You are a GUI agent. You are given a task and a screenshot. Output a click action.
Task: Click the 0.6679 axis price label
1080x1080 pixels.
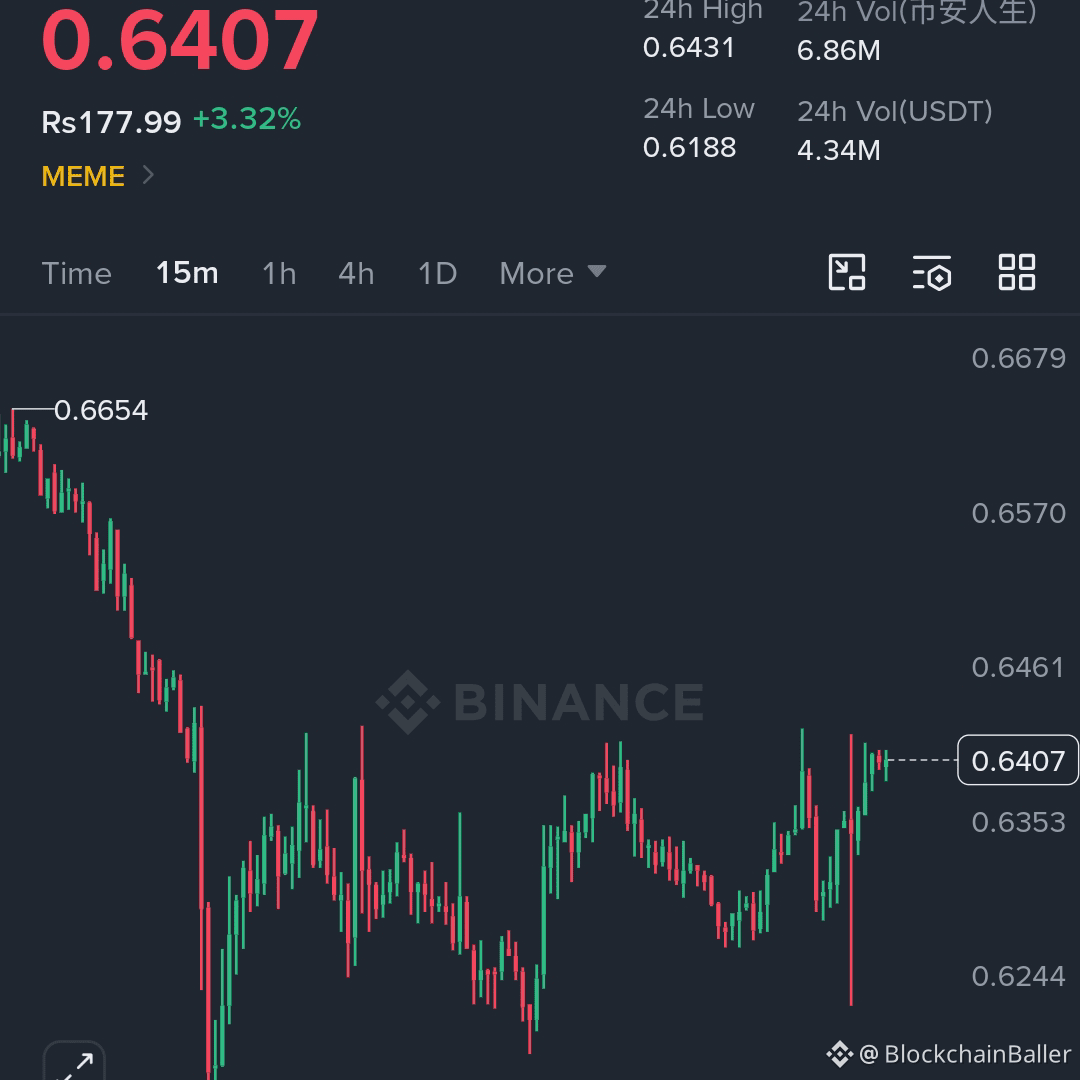[x=1018, y=358]
